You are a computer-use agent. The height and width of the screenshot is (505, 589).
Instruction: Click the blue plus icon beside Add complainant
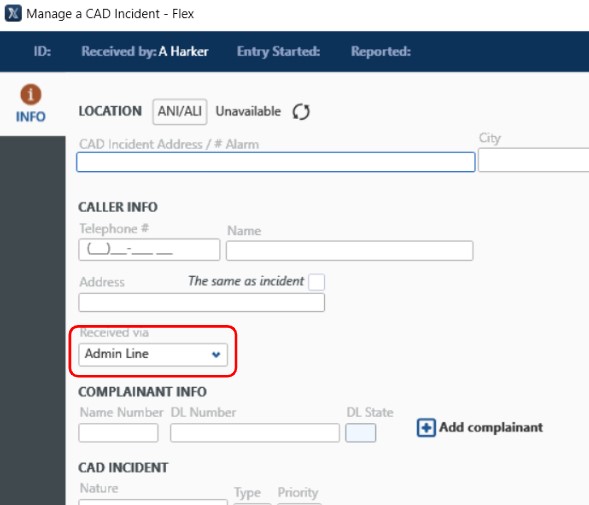pyautogui.click(x=426, y=428)
